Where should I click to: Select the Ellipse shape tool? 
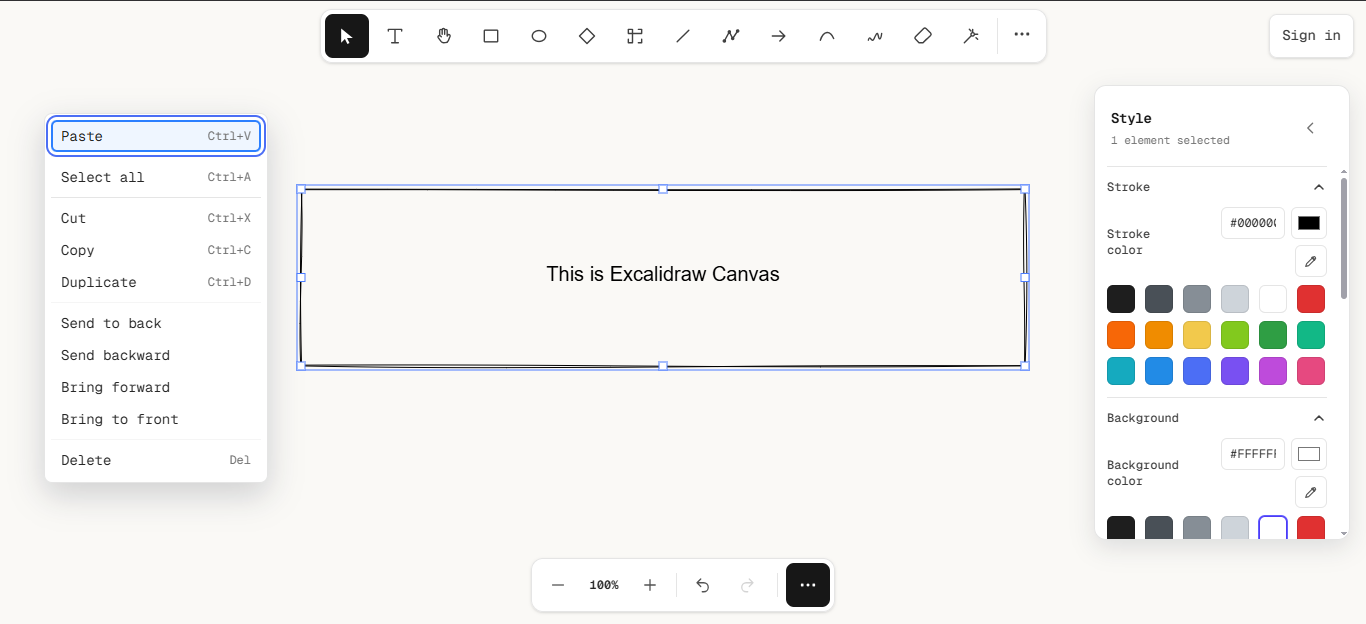(x=539, y=36)
